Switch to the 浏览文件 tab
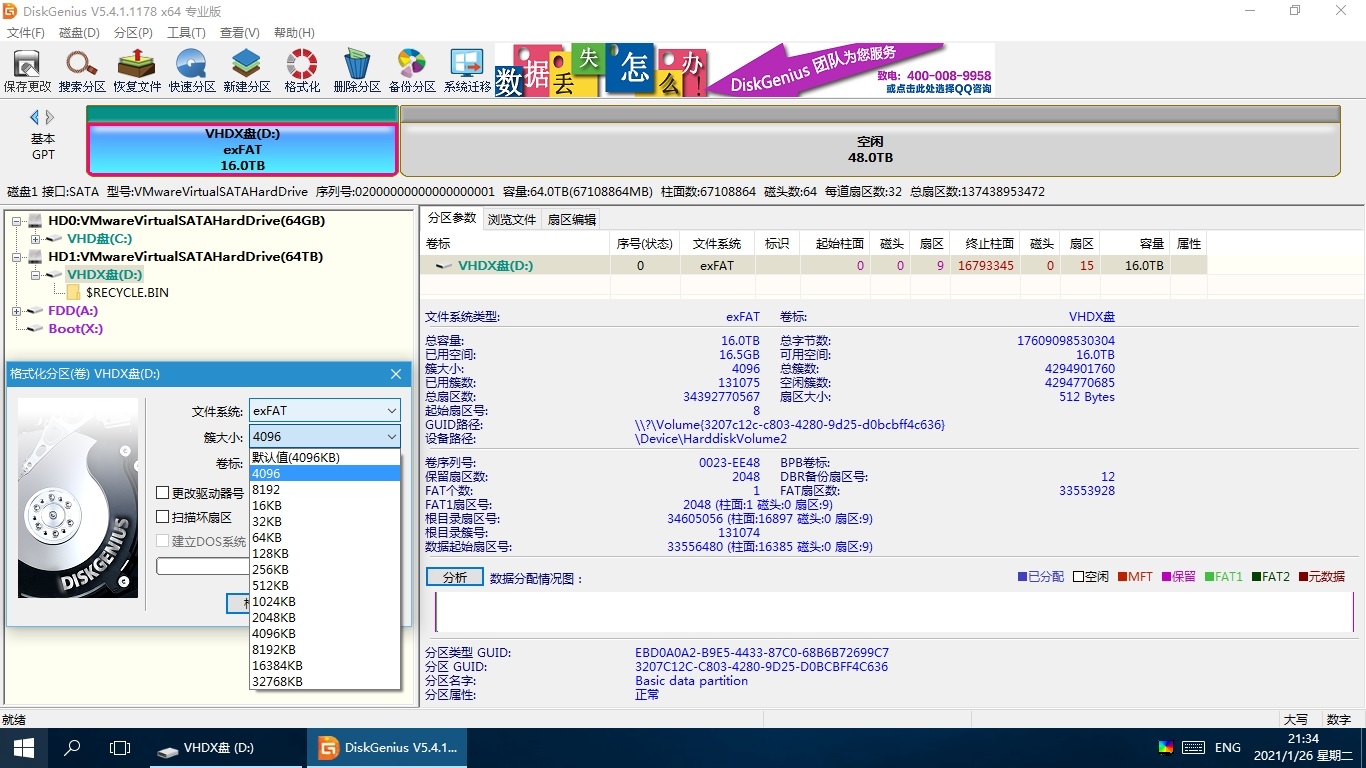The height and width of the screenshot is (768, 1366). 512,220
